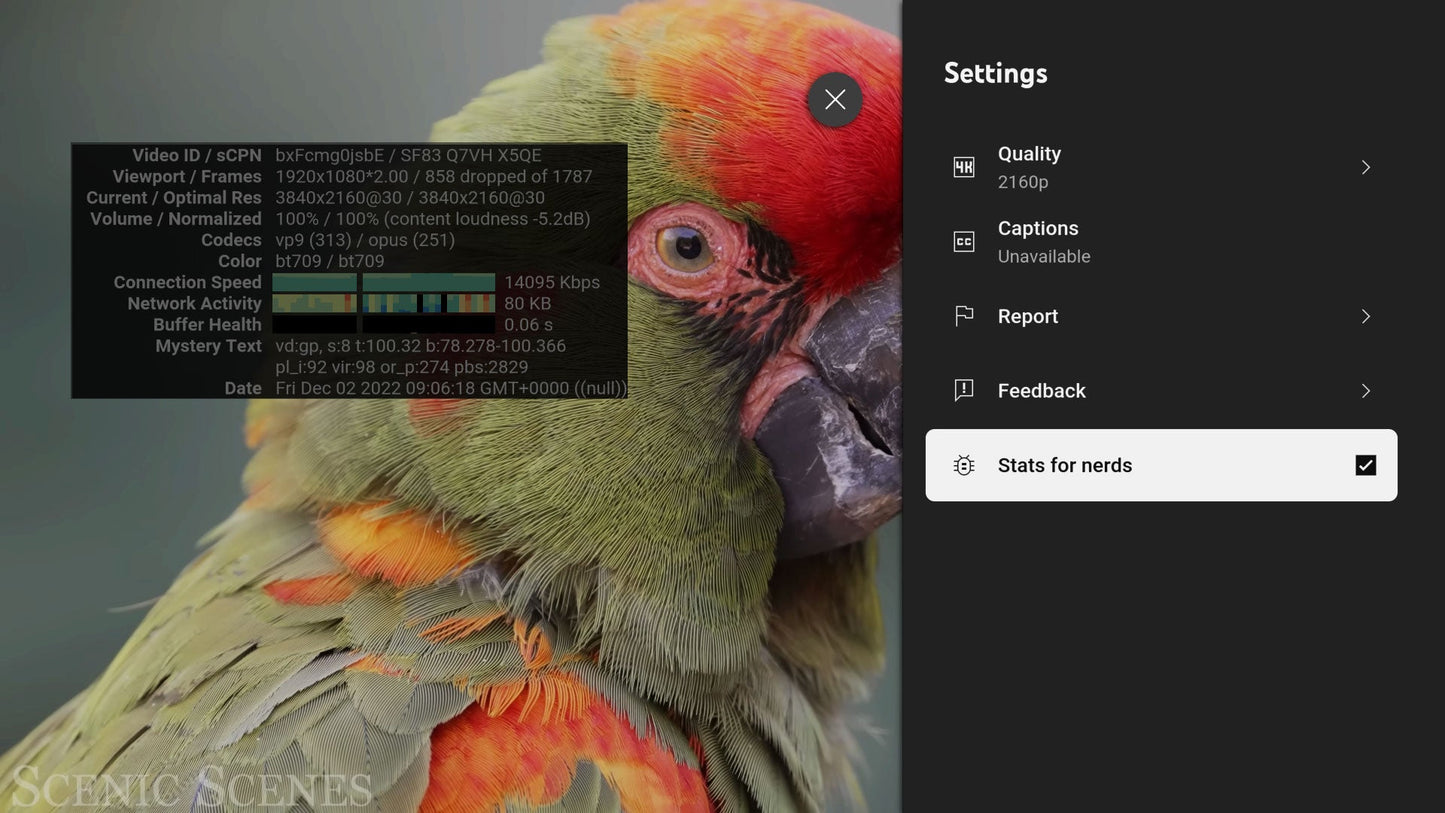Open the Quality menu item
Image resolution: width=1445 pixels, height=813 pixels.
pos(1161,167)
